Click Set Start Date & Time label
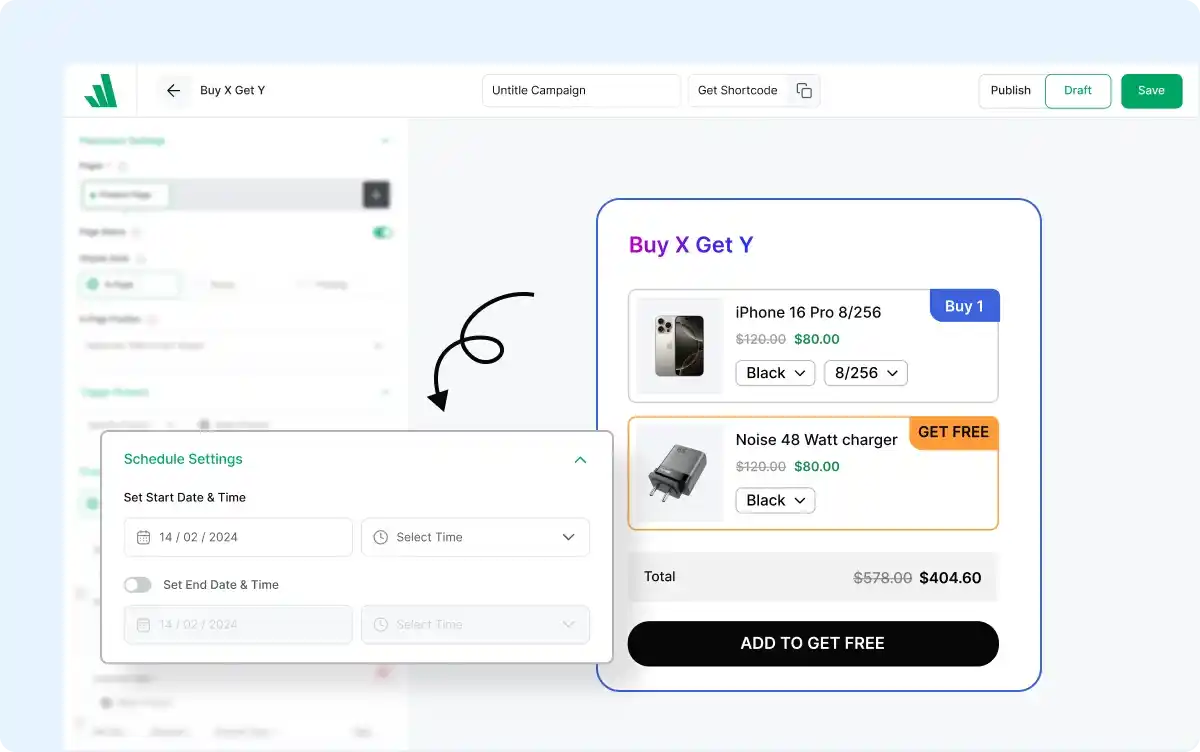Viewport: 1200px width, 752px height. [x=185, y=498]
